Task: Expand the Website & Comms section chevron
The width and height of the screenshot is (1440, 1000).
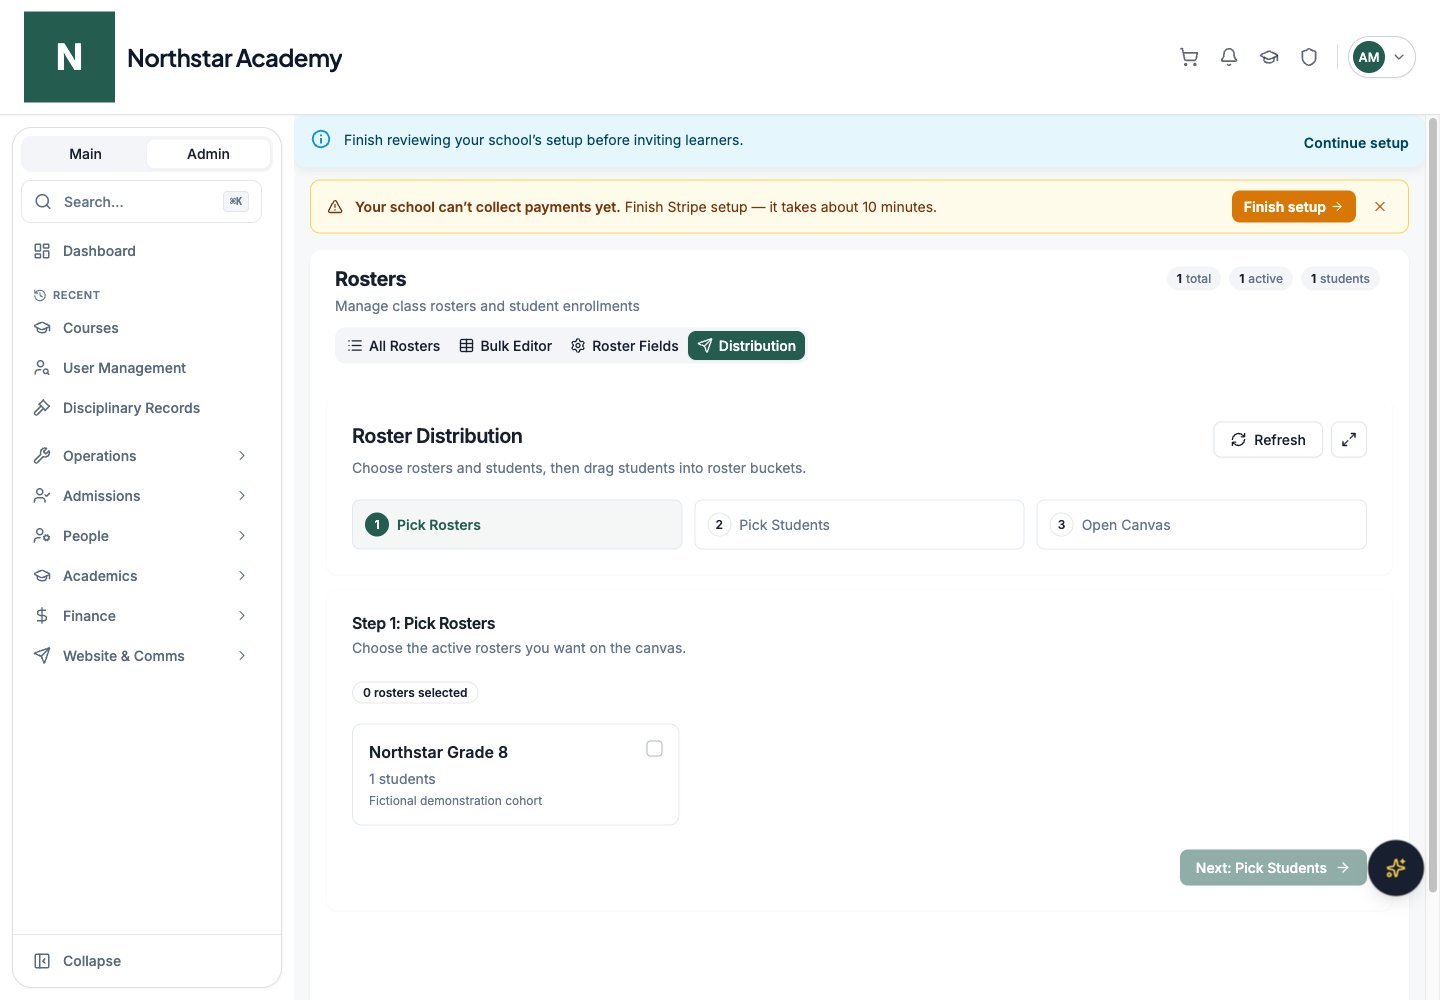Action: coord(242,656)
